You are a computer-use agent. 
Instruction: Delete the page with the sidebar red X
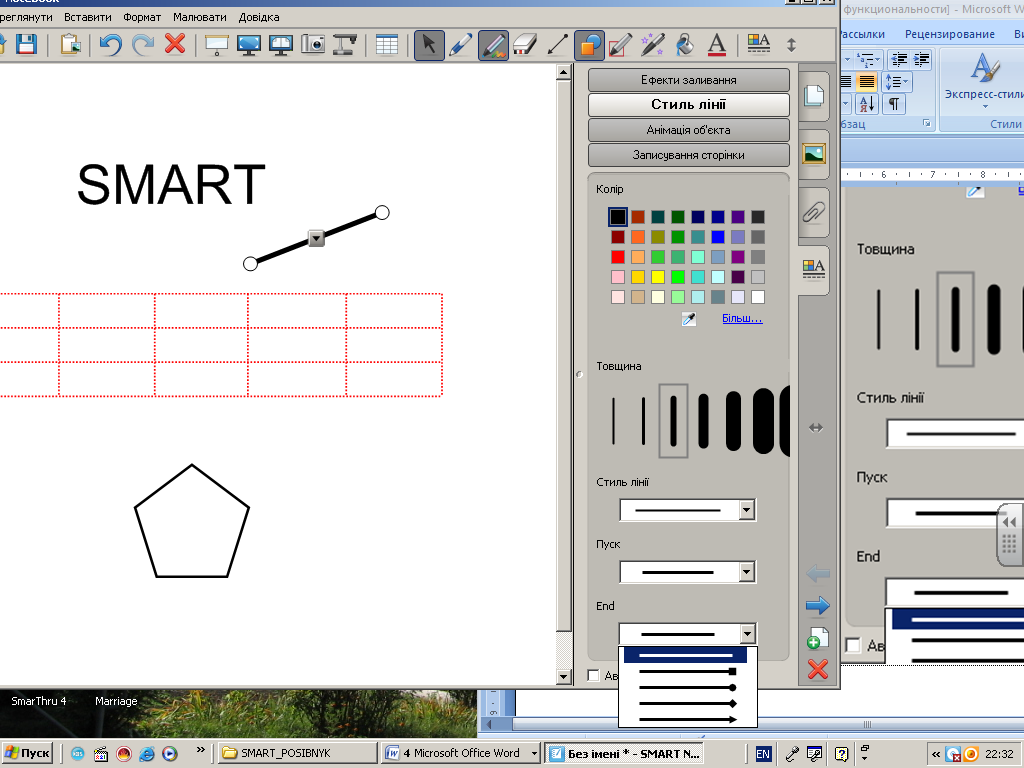pyautogui.click(x=818, y=669)
